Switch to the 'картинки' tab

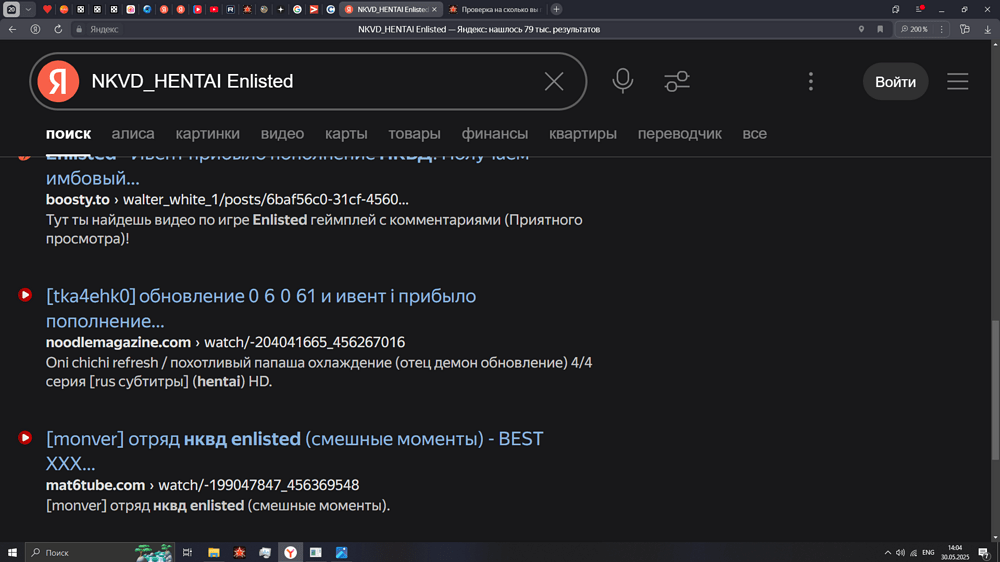208,134
